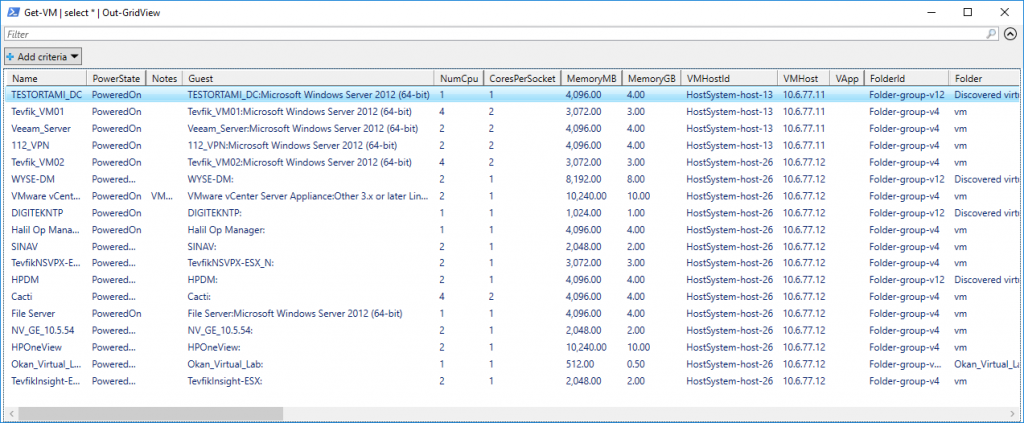Select the TevfikNSVPX-E... name cell
The width and height of the screenshot is (1024, 423).
tap(46, 263)
